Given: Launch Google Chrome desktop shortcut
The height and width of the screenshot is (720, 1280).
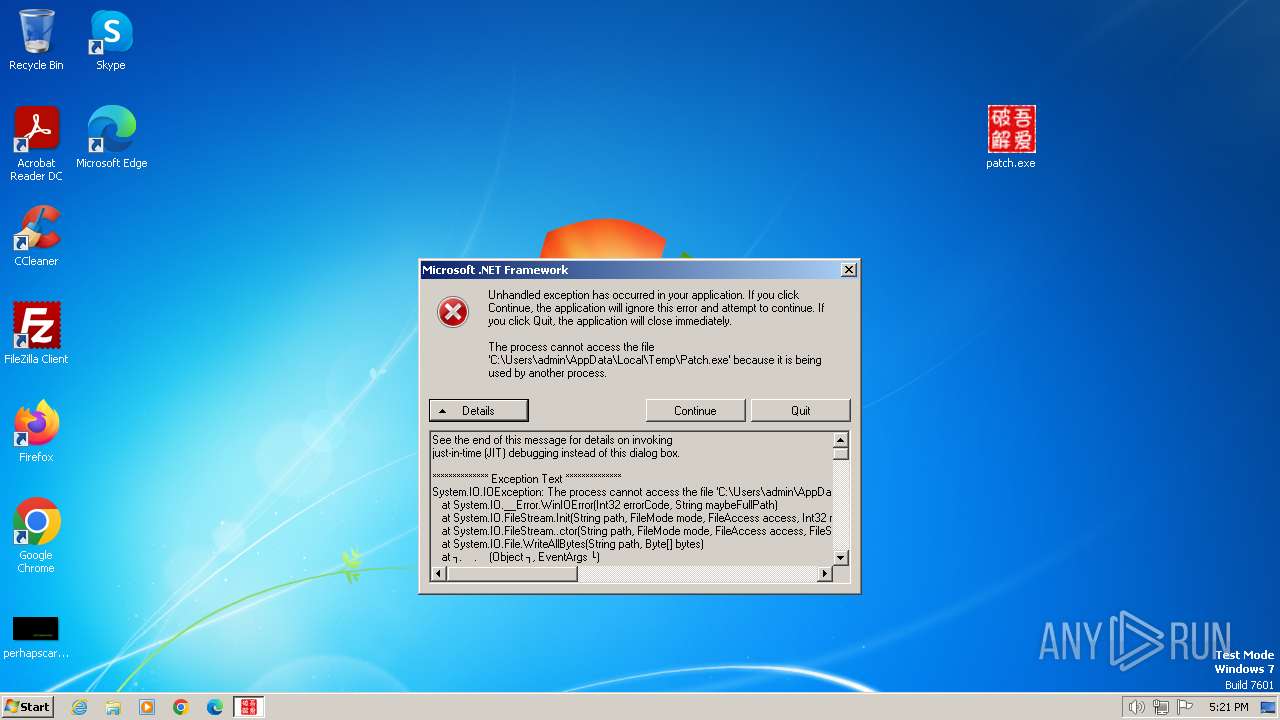Looking at the screenshot, I should coord(36,536).
